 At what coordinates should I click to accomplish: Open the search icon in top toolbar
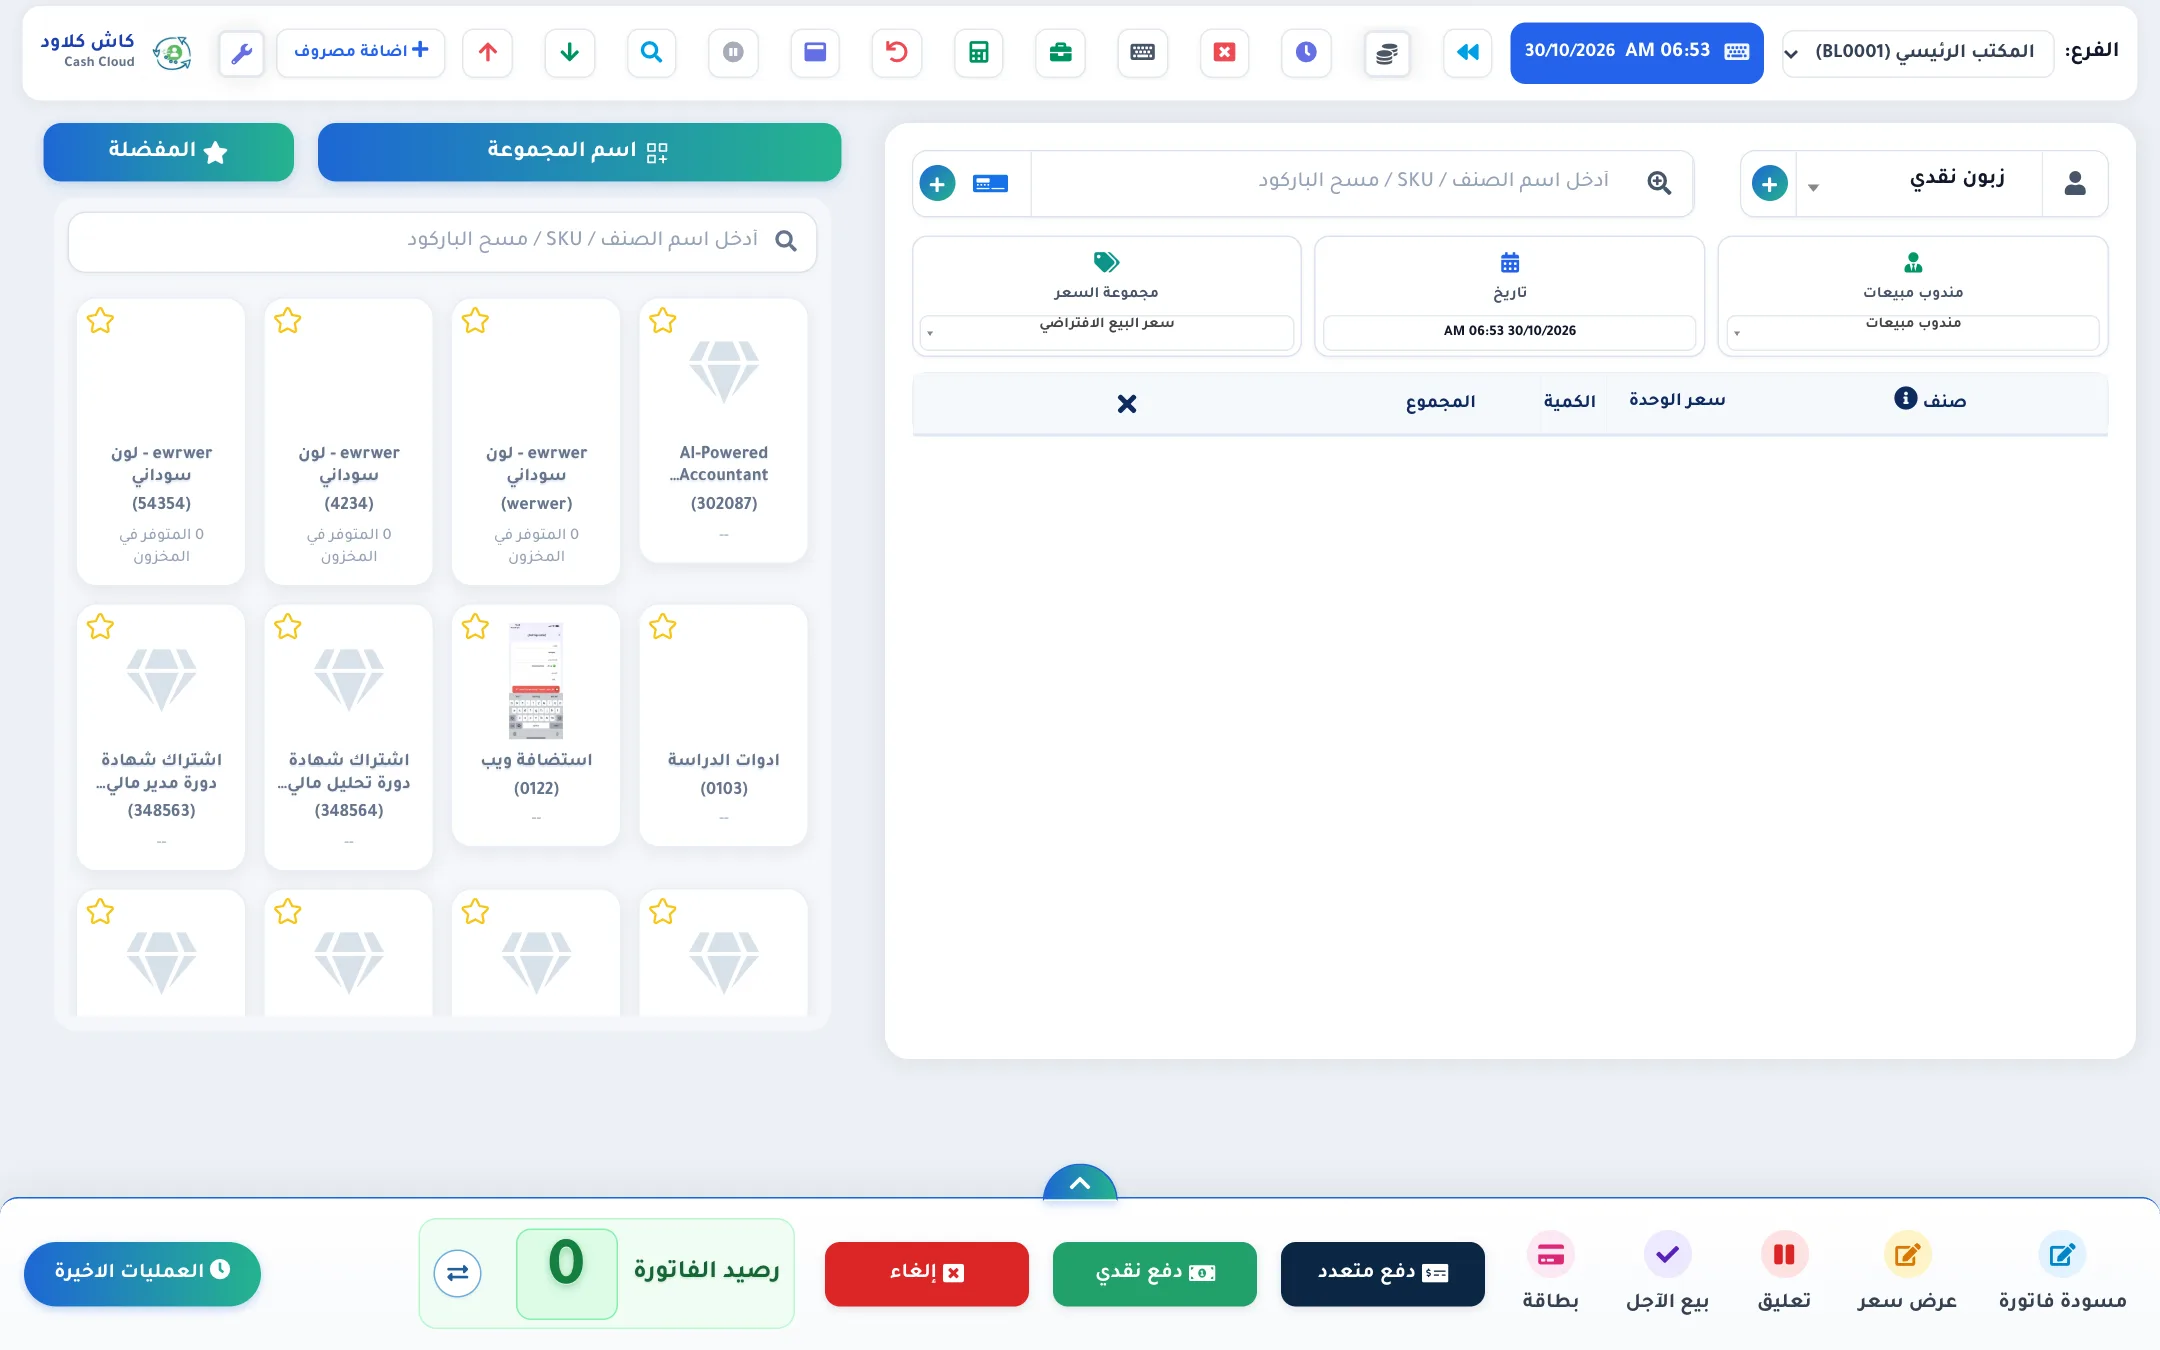tap(652, 52)
